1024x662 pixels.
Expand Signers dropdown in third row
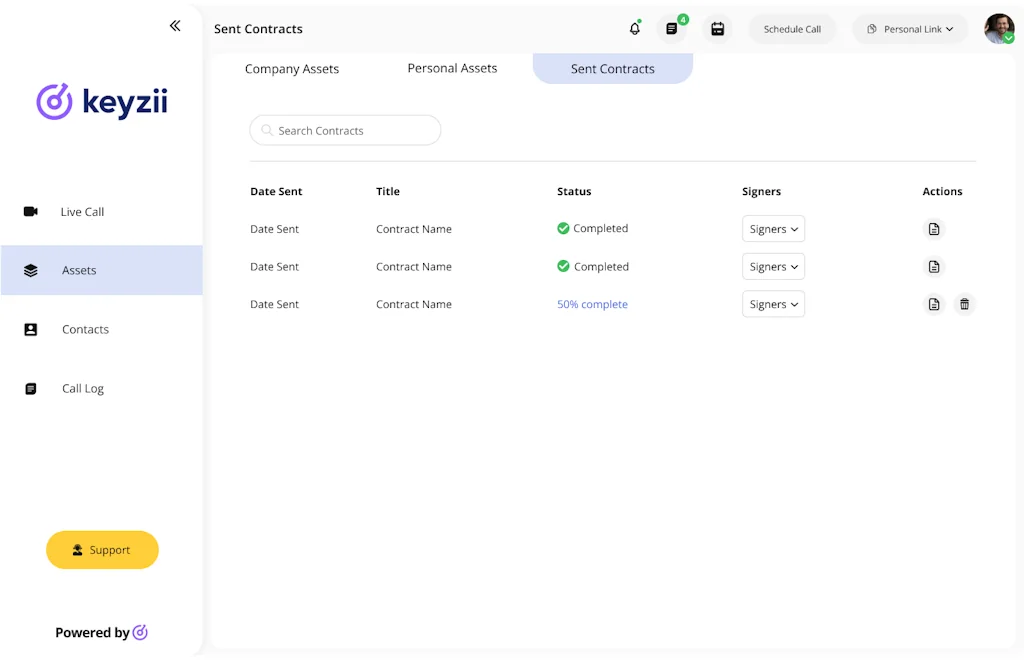[x=773, y=304]
